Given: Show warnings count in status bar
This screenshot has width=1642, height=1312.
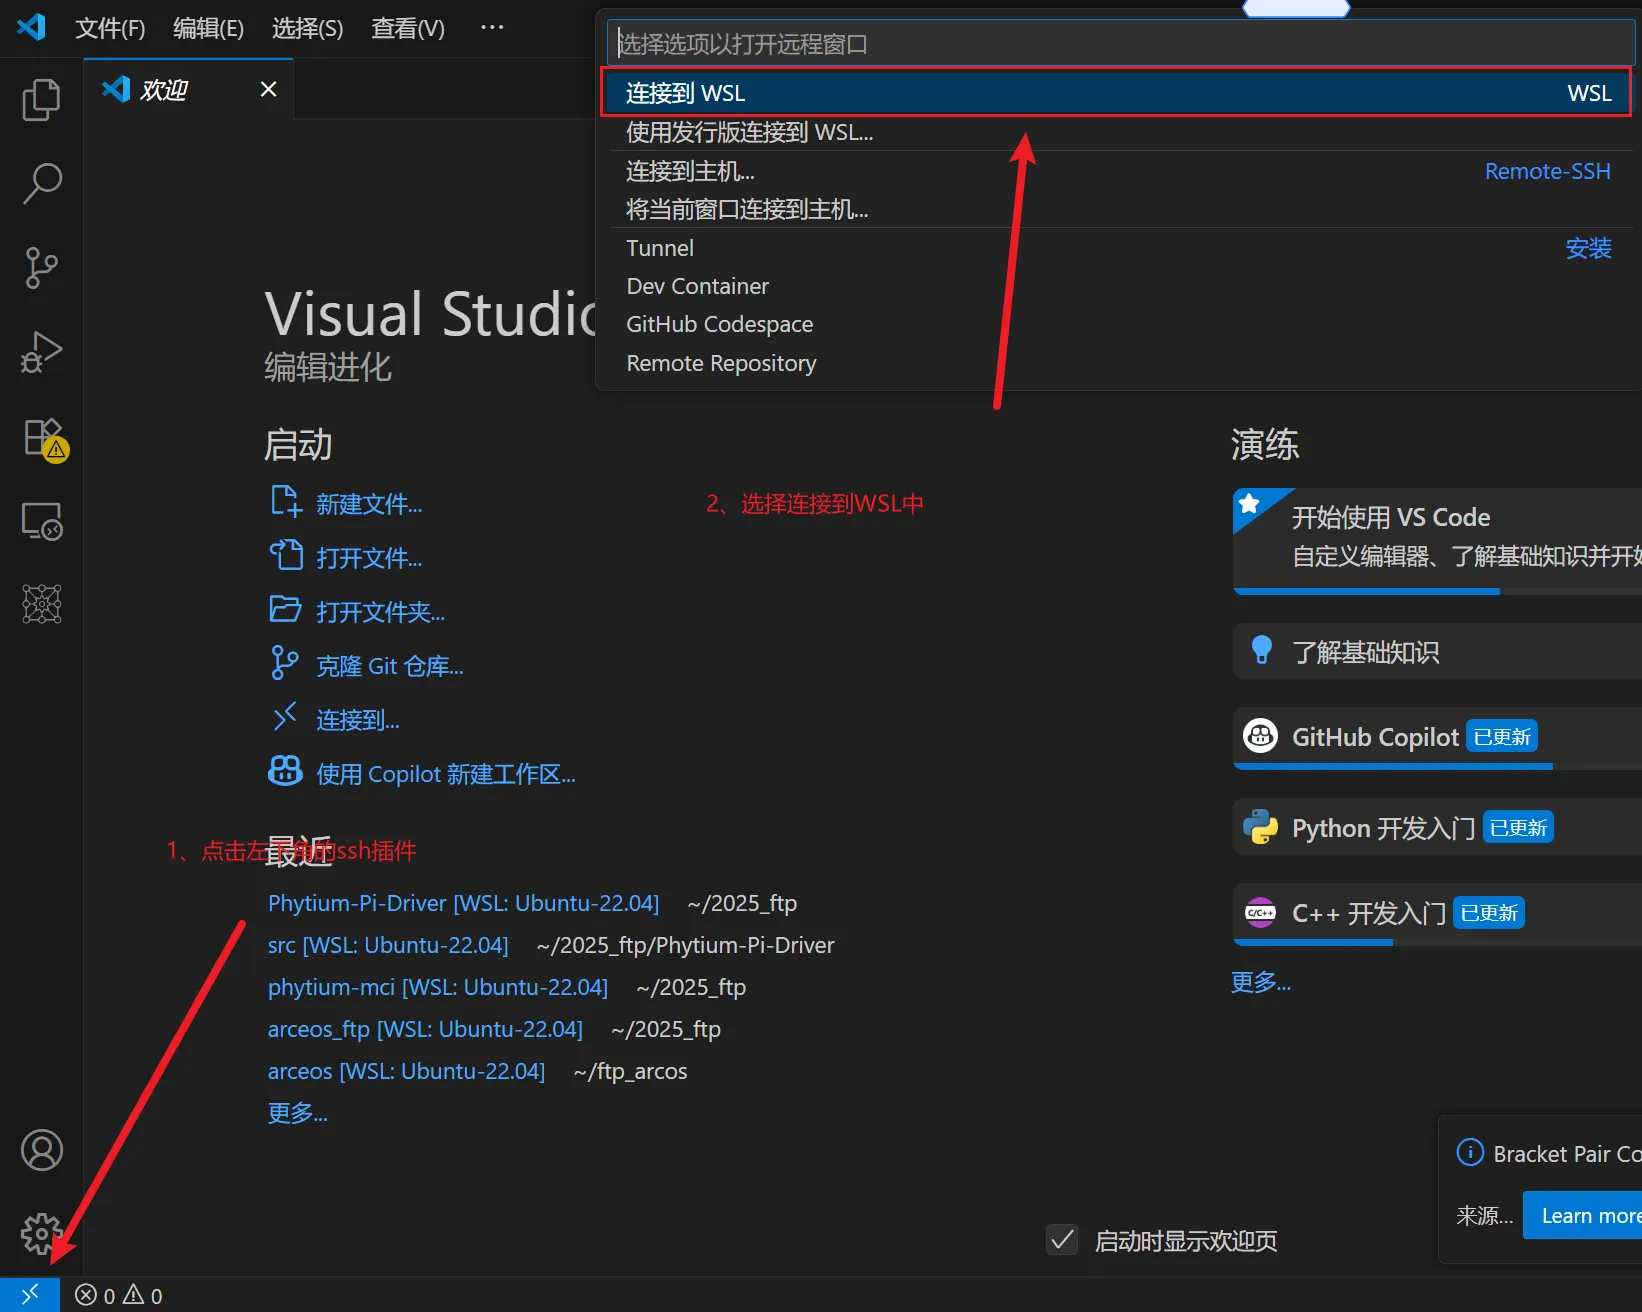Looking at the screenshot, I should 142,1295.
